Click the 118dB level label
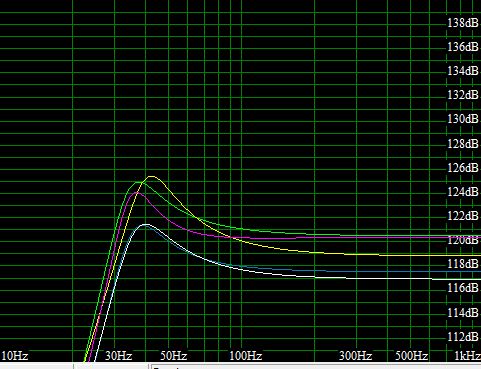The height and width of the screenshot is (369, 481). [463, 264]
